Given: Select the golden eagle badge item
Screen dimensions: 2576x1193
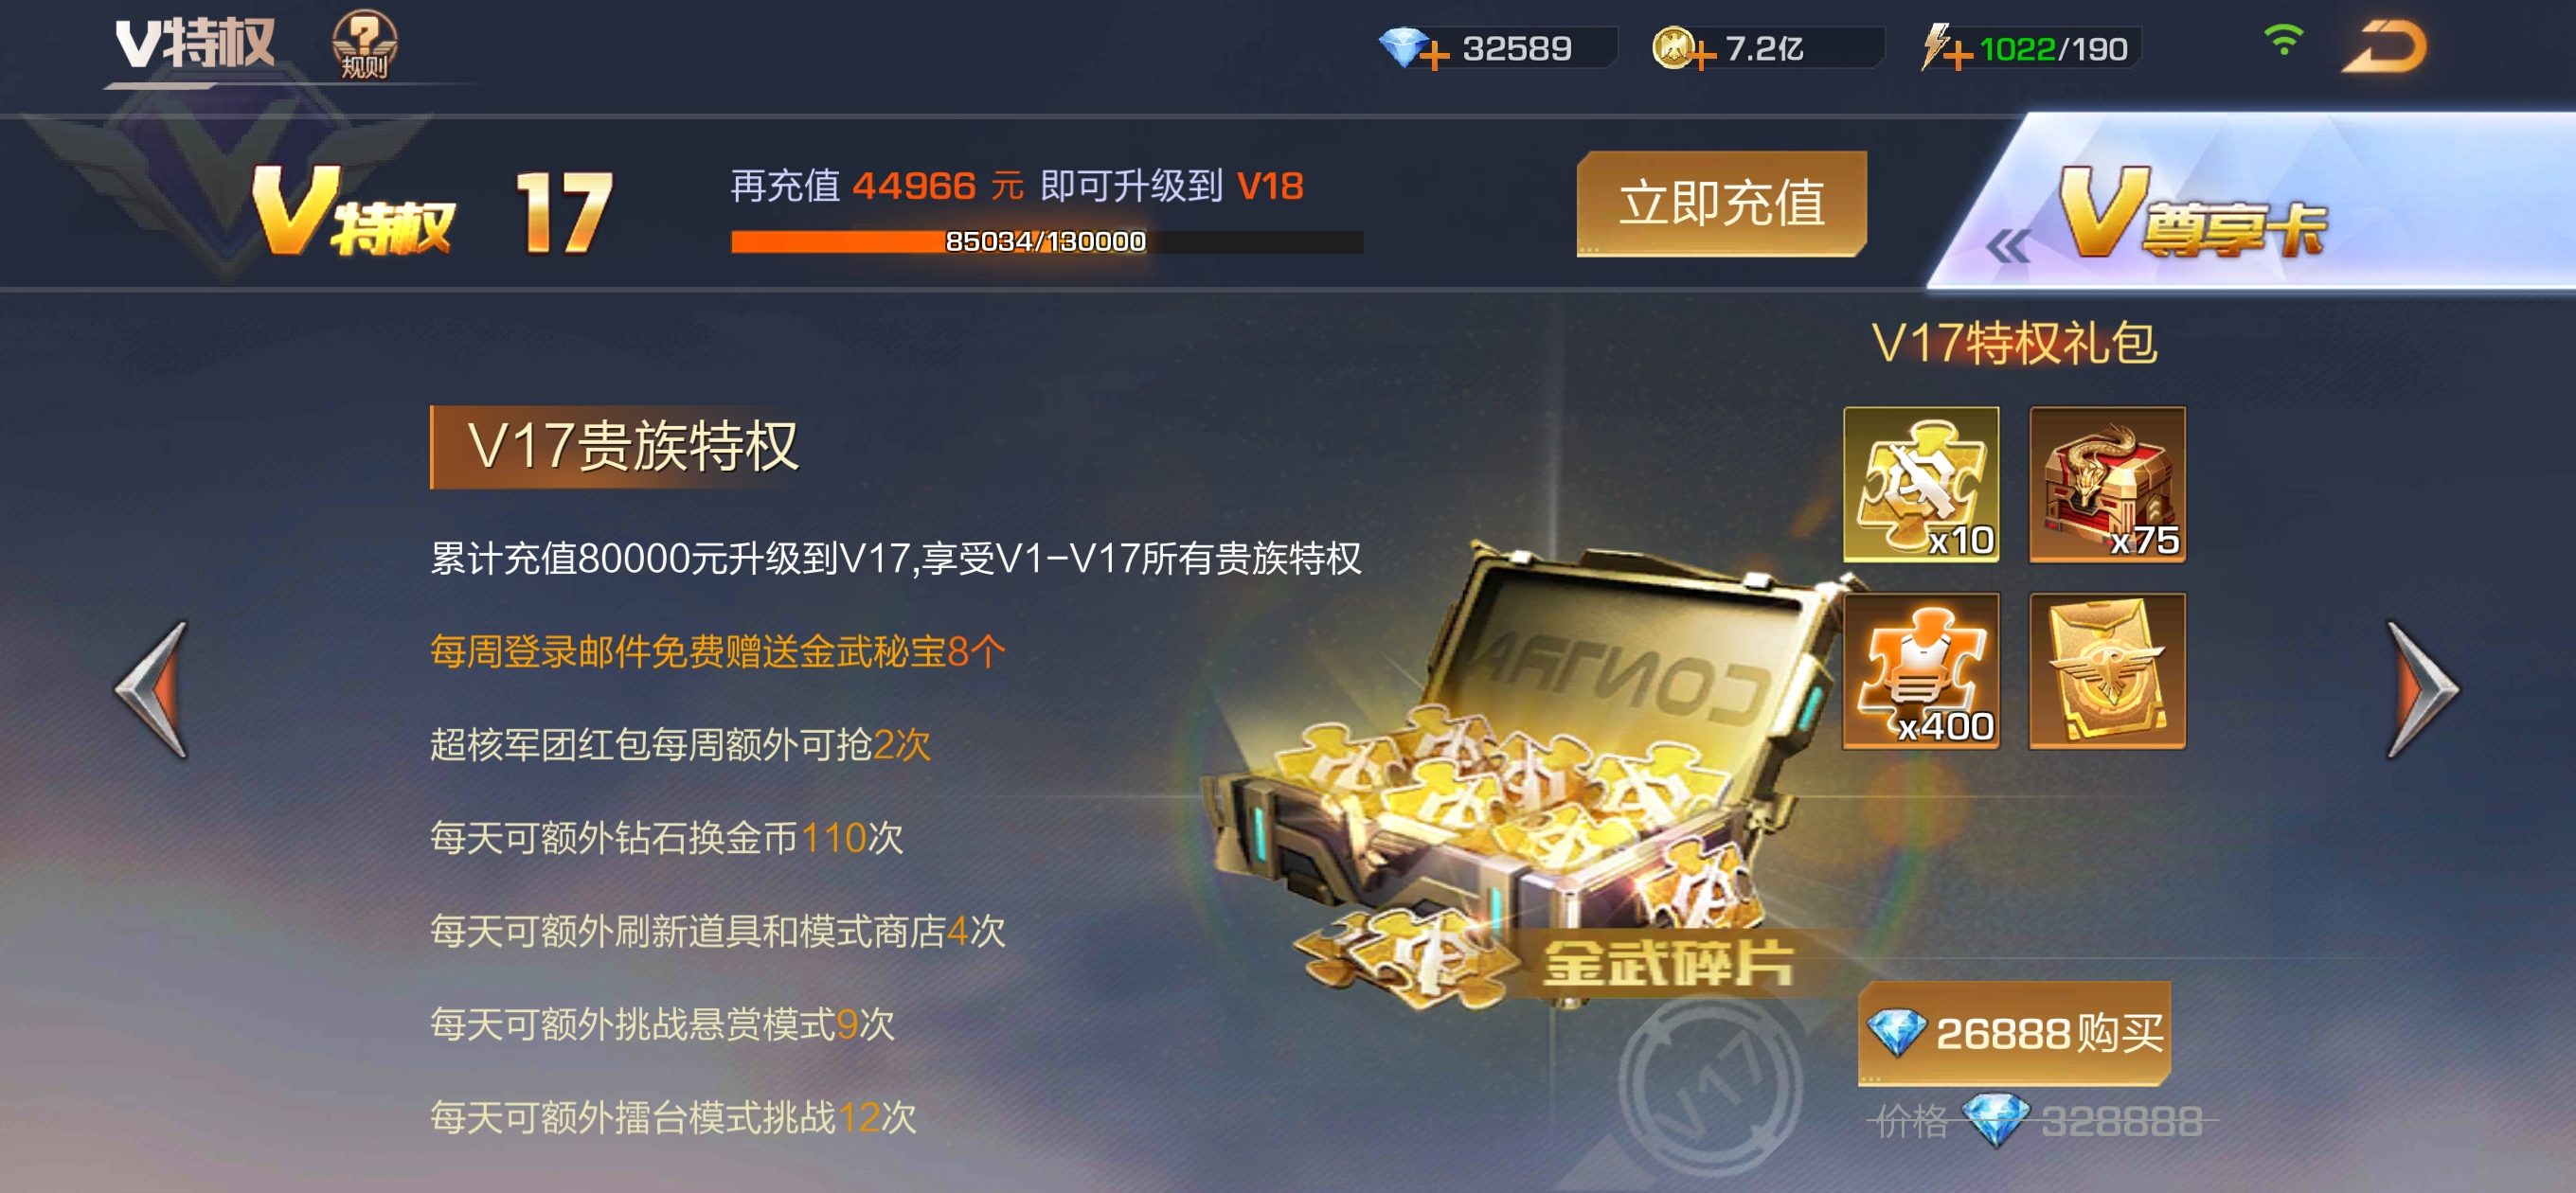Looking at the screenshot, I should coord(2107,670).
